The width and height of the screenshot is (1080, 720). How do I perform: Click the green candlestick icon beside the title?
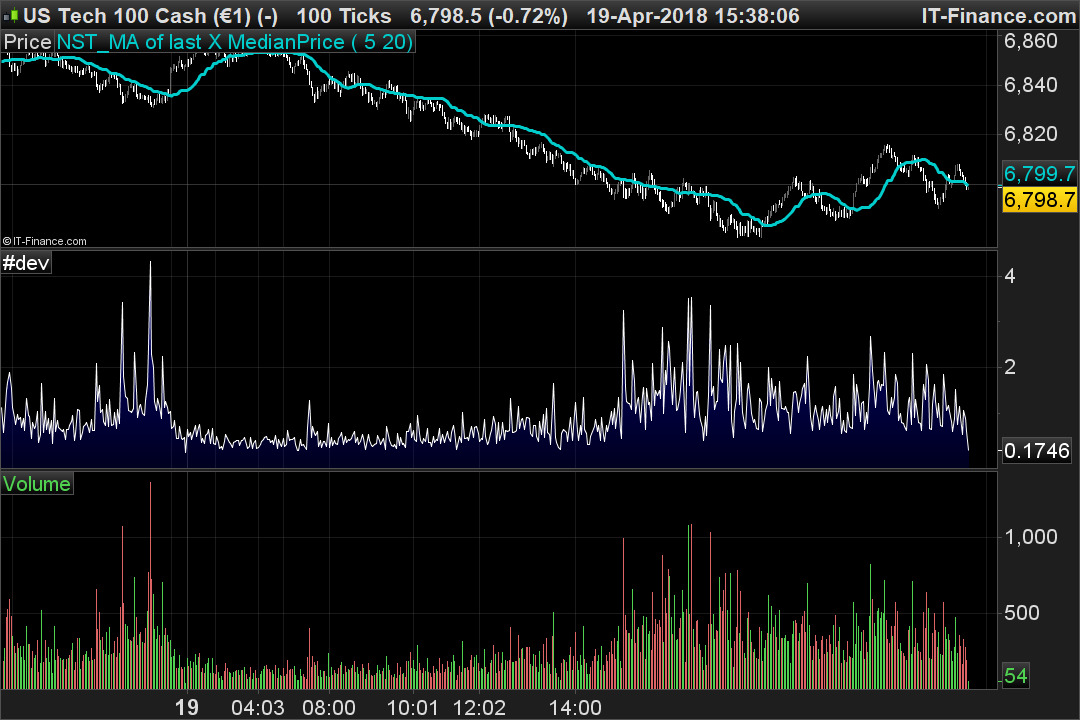(x=12, y=14)
